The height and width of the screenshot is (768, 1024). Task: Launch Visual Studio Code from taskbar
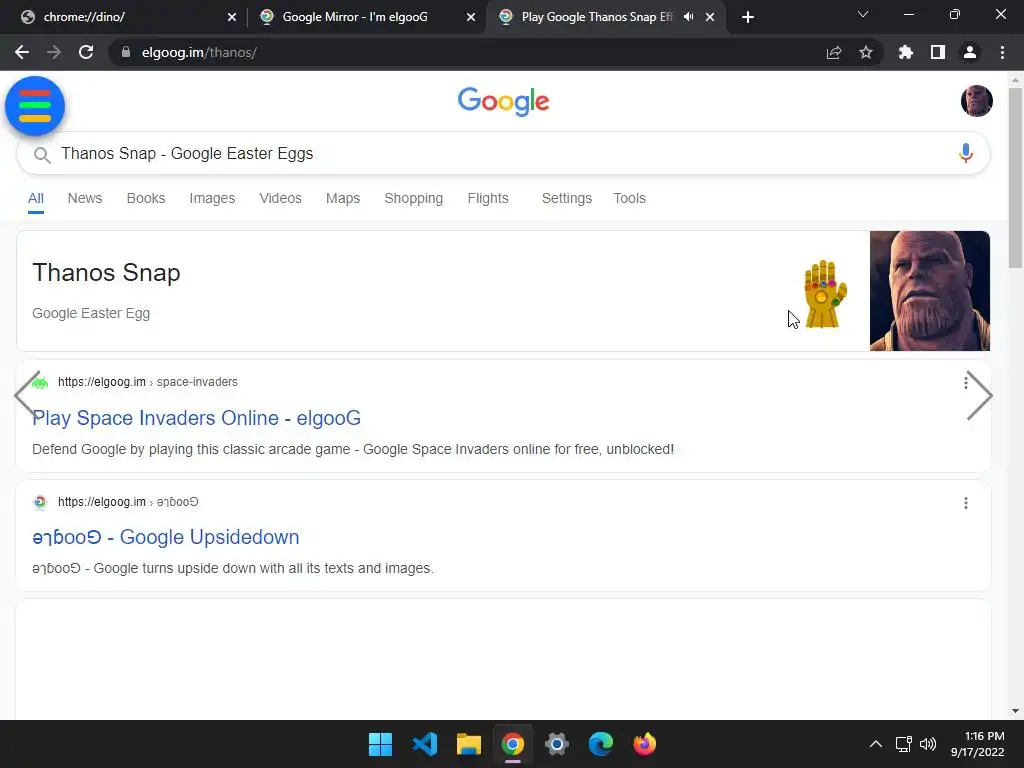tap(424, 744)
